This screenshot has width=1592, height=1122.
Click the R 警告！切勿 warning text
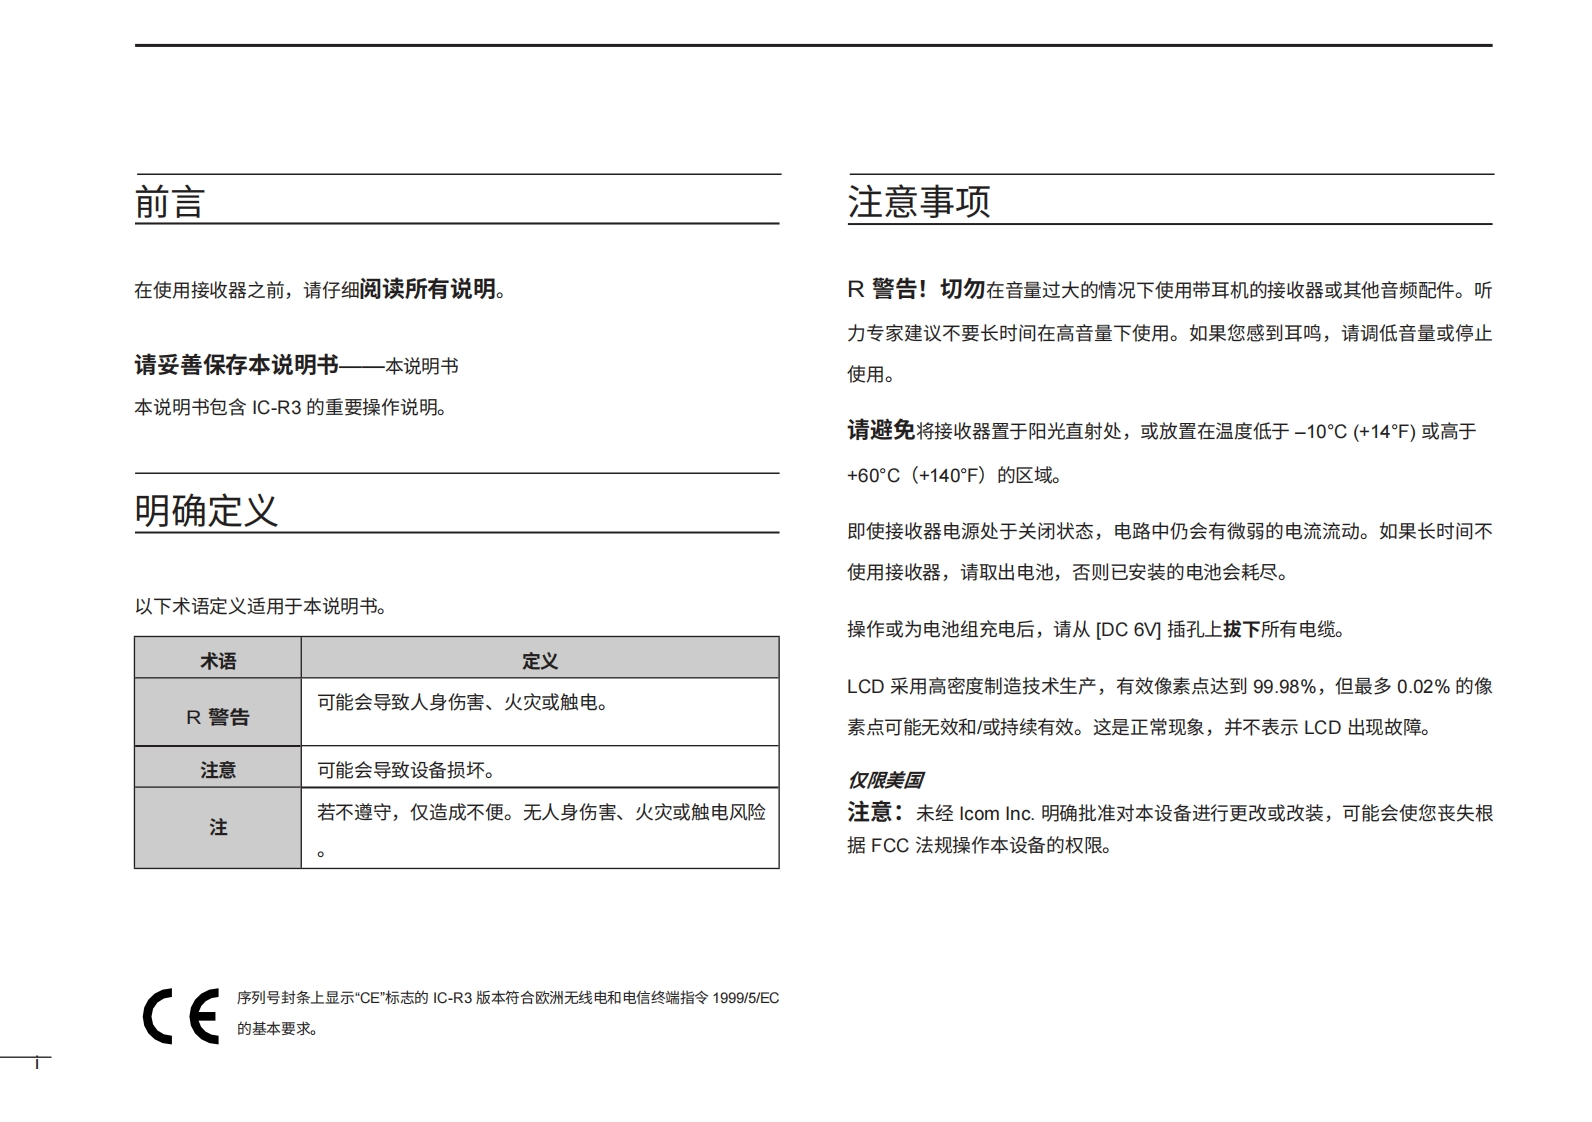(x=916, y=290)
